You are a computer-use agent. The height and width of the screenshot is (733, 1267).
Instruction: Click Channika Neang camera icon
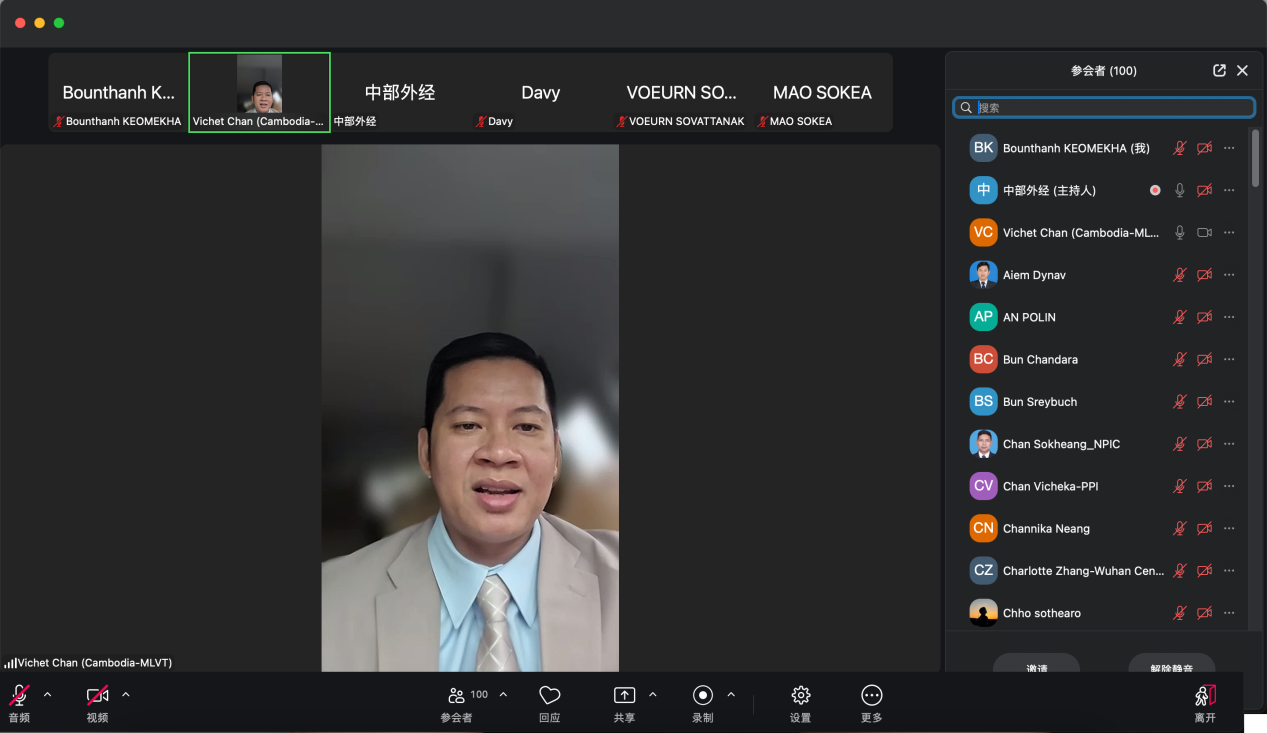click(x=1205, y=528)
